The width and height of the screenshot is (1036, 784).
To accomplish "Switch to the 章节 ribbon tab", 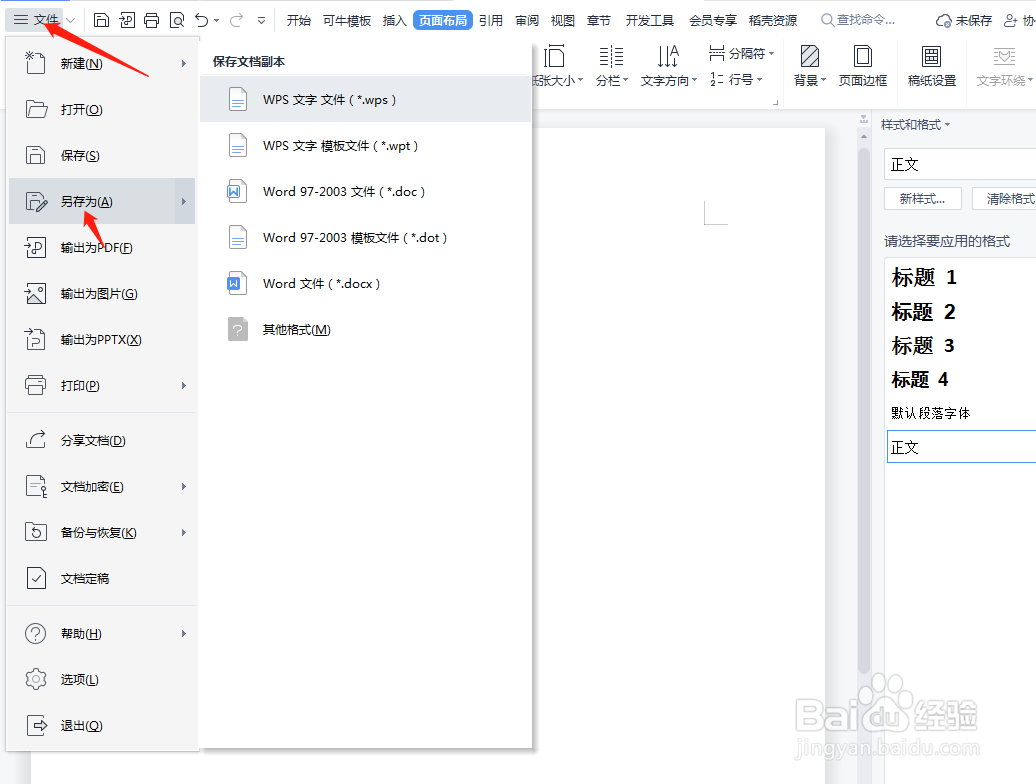I will [599, 20].
